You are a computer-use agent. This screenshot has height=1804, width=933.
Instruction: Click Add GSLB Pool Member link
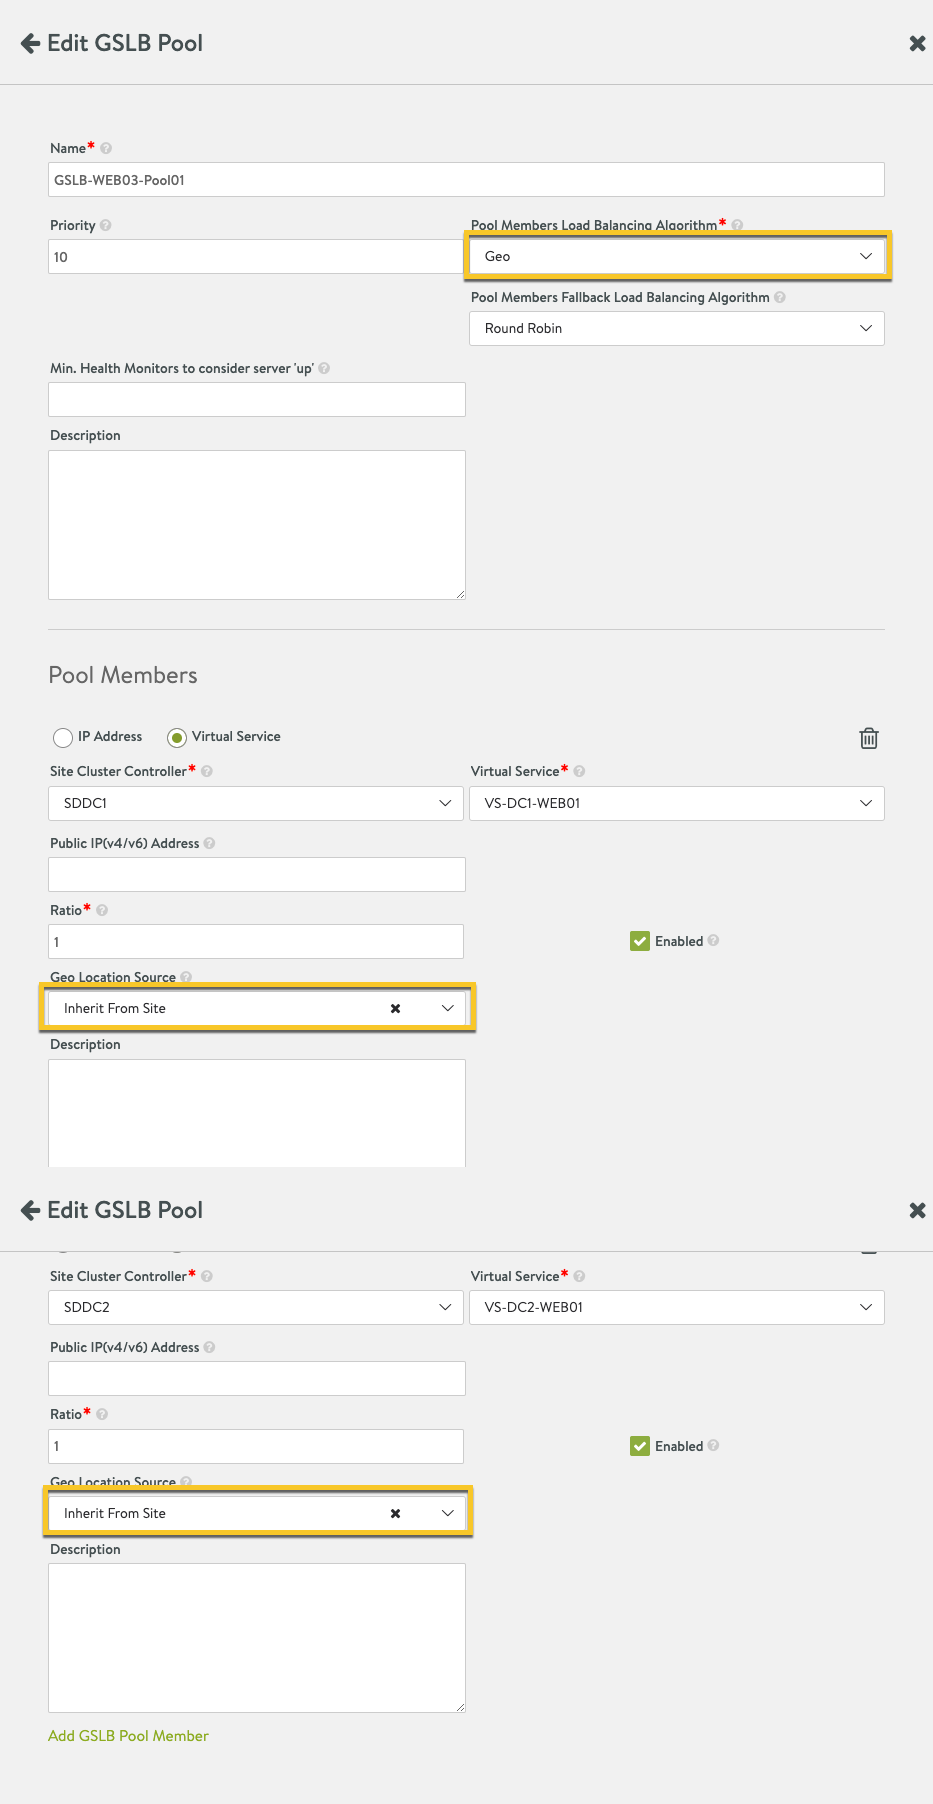128,1736
